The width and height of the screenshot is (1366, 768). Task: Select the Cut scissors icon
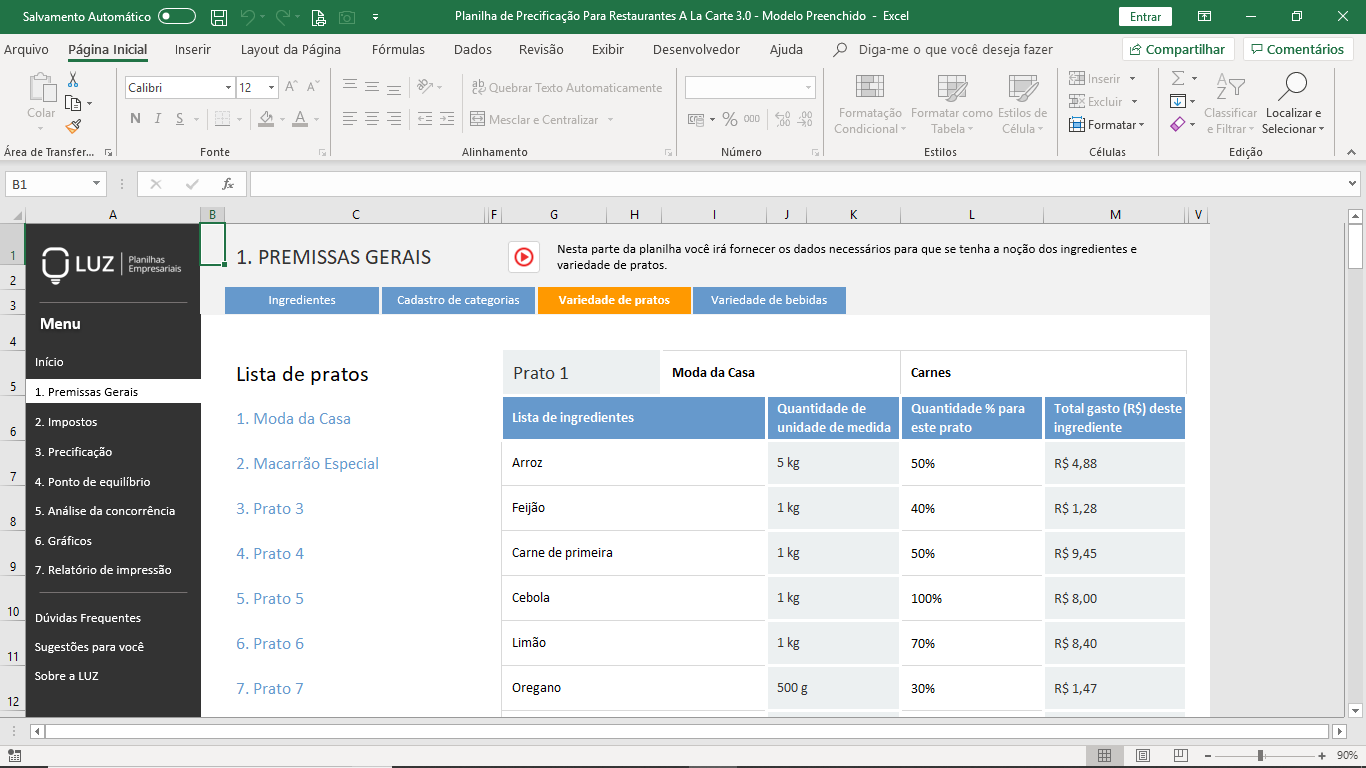[73, 80]
